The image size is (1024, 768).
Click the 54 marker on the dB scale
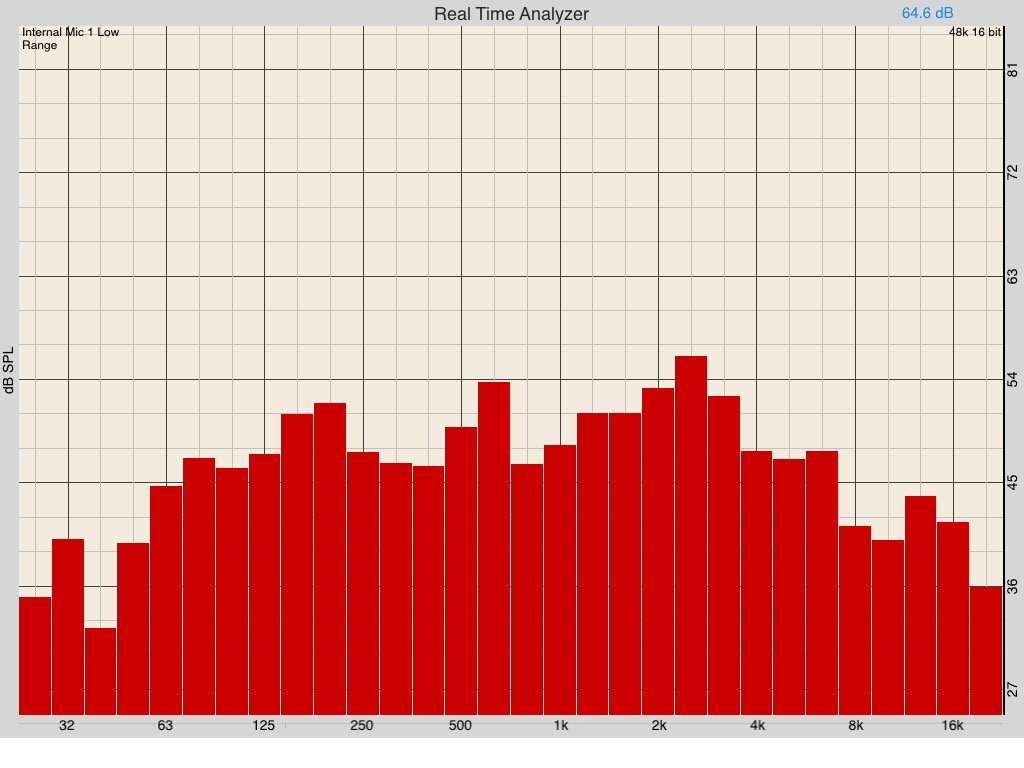pyautogui.click(x=1011, y=379)
